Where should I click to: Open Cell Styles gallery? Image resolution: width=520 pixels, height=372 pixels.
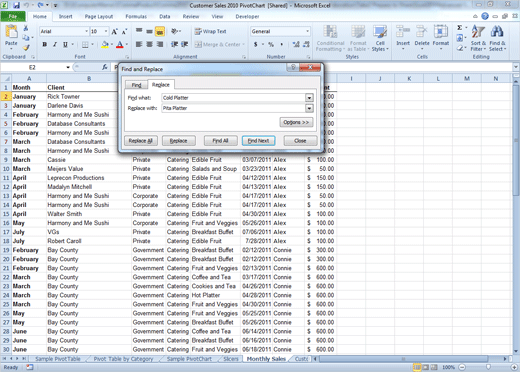click(x=380, y=39)
